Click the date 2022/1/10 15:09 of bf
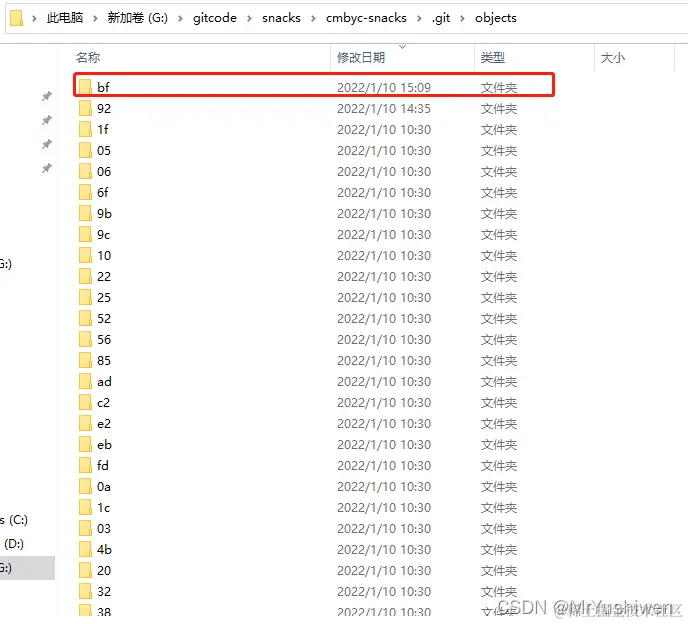The height and width of the screenshot is (624, 688). coord(384,87)
